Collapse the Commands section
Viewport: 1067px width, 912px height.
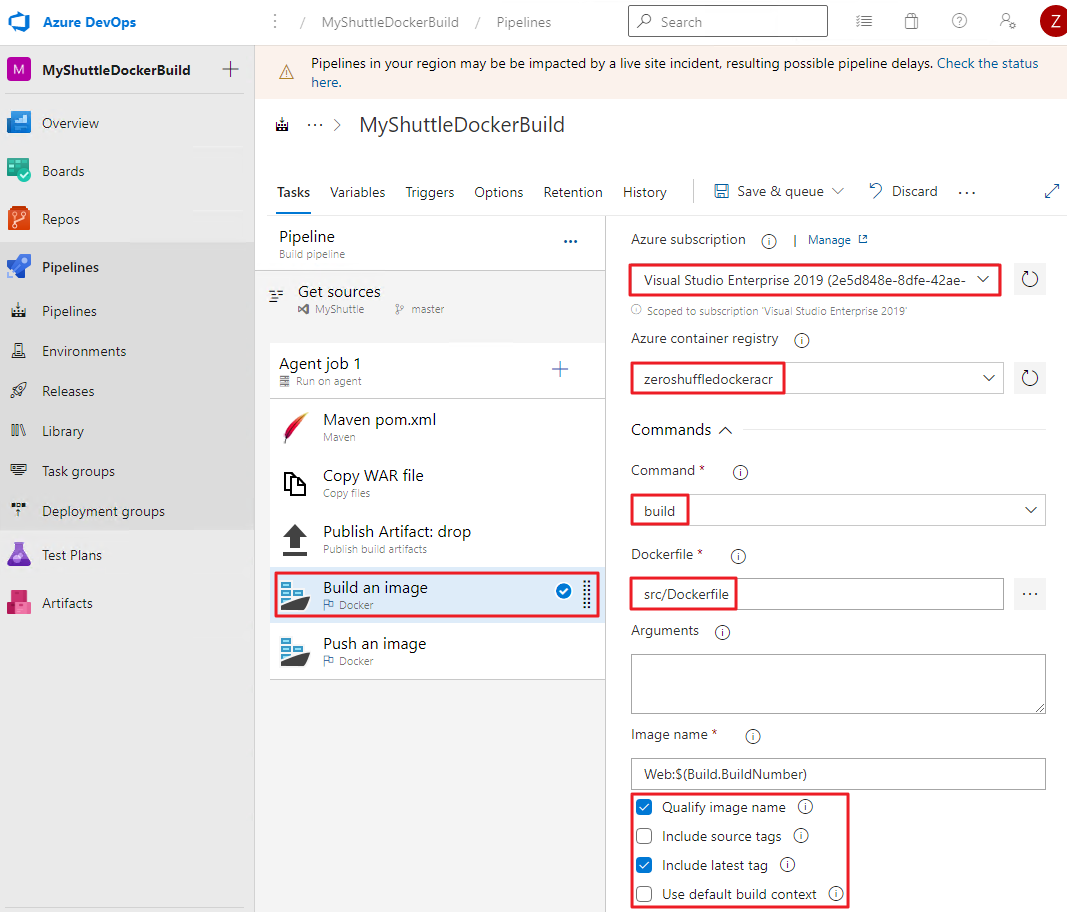click(725, 430)
